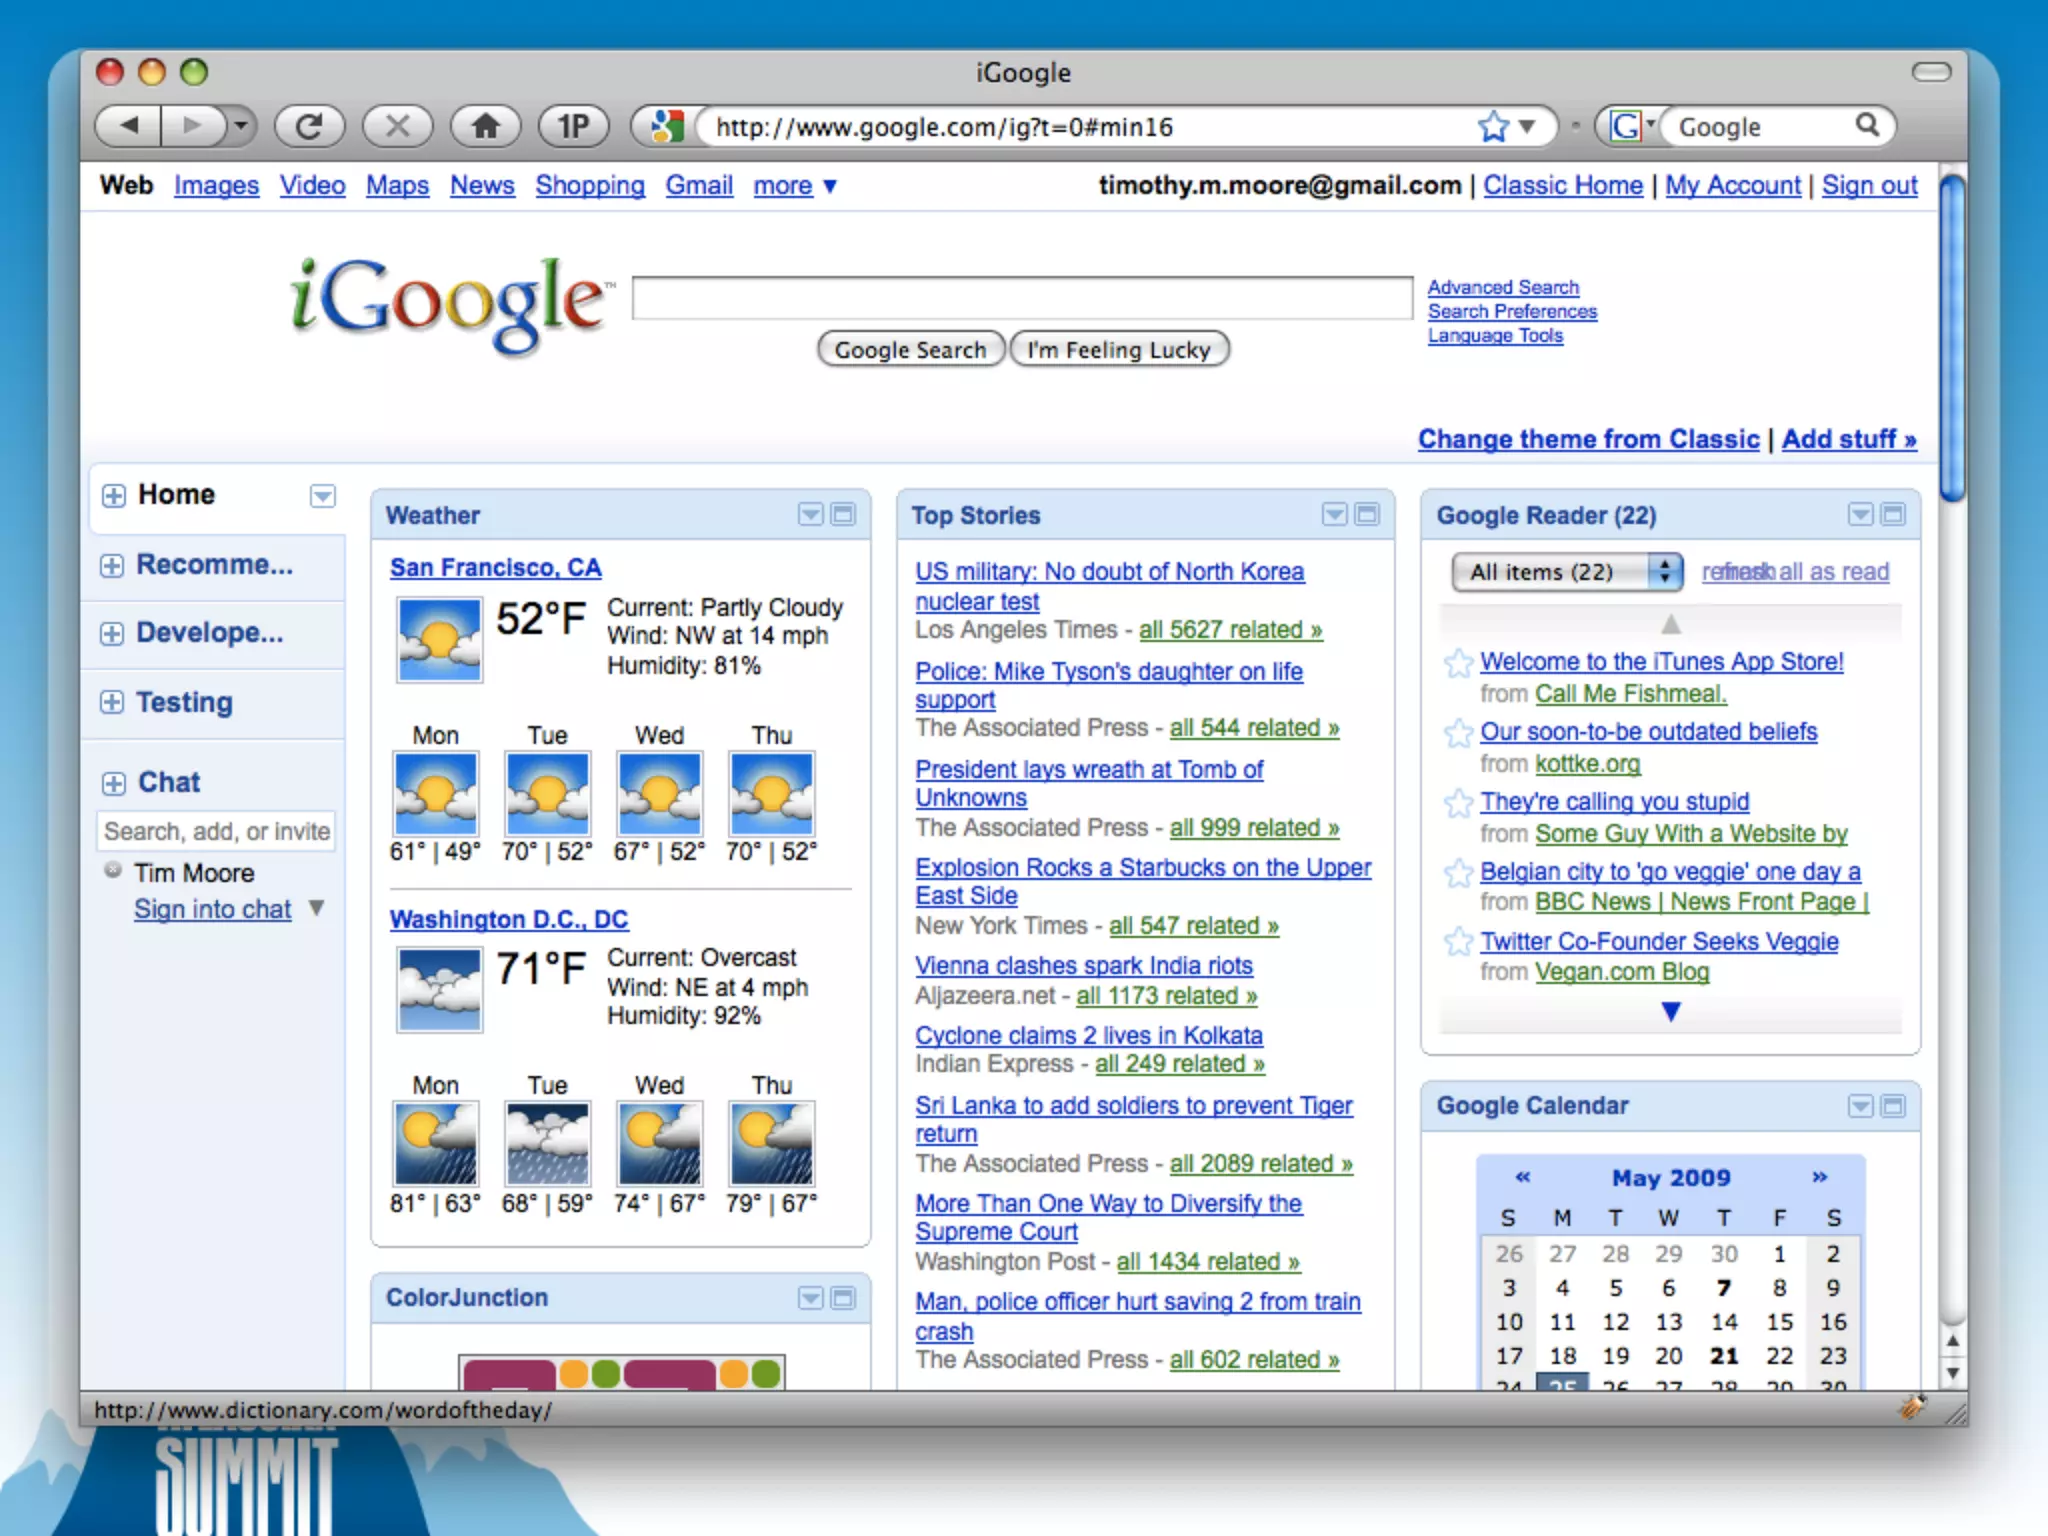This screenshot has height=1536, width=2048.
Task: Open the ColorJunction gadget options menu
Action: pos(811,1298)
